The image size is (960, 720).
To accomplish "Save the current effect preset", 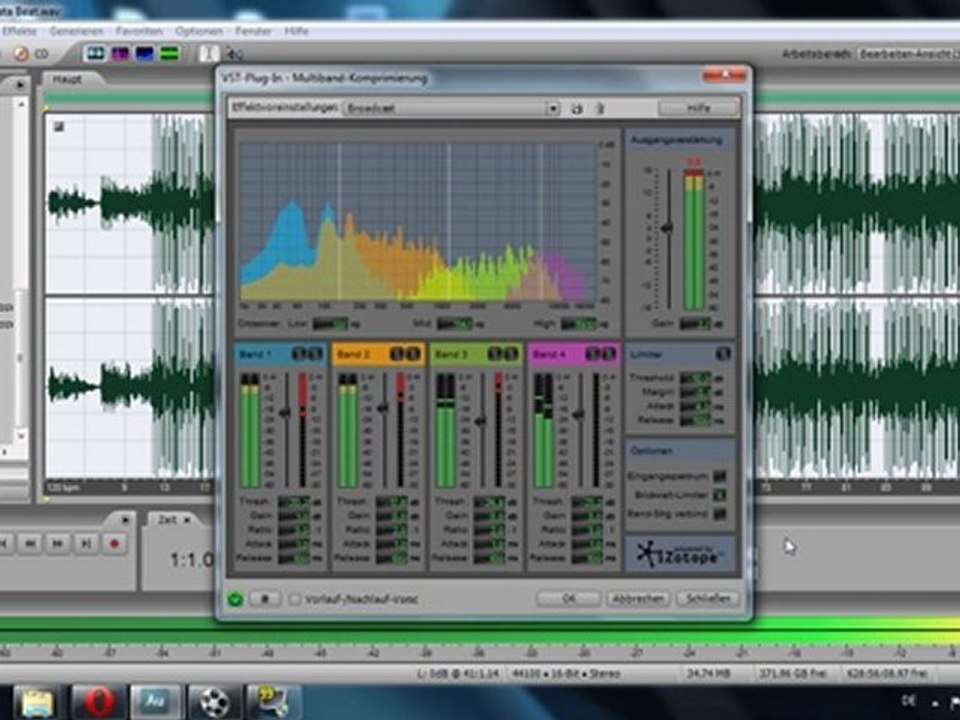I will coord(577,108).
